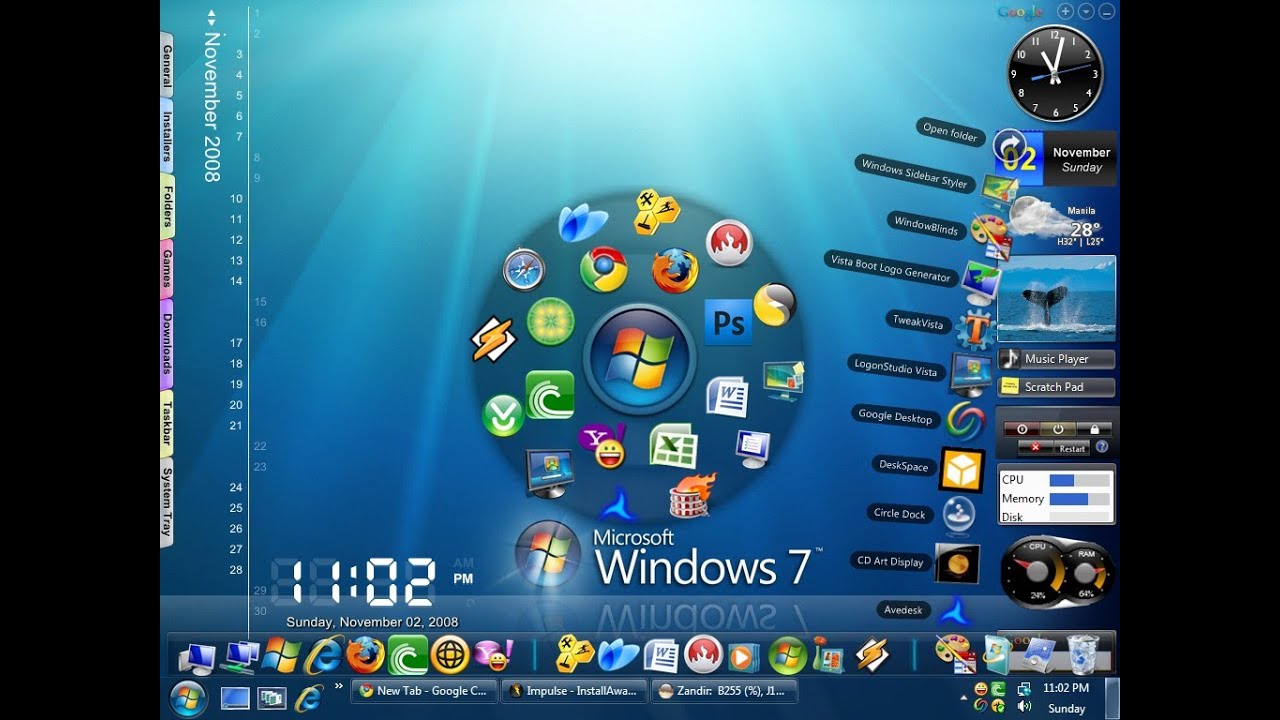Screen dimensions: 1280x720
Task: Expand the taskbar quick launch chevron
Action: click(x=338, y=686)
